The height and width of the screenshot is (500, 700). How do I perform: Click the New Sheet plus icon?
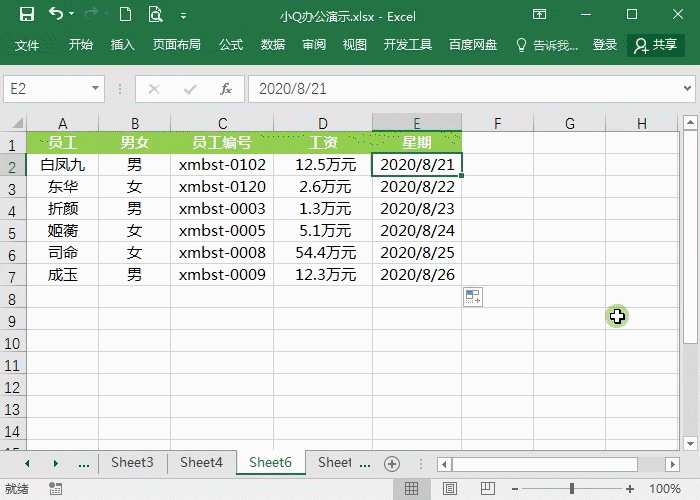click(392, 464)
